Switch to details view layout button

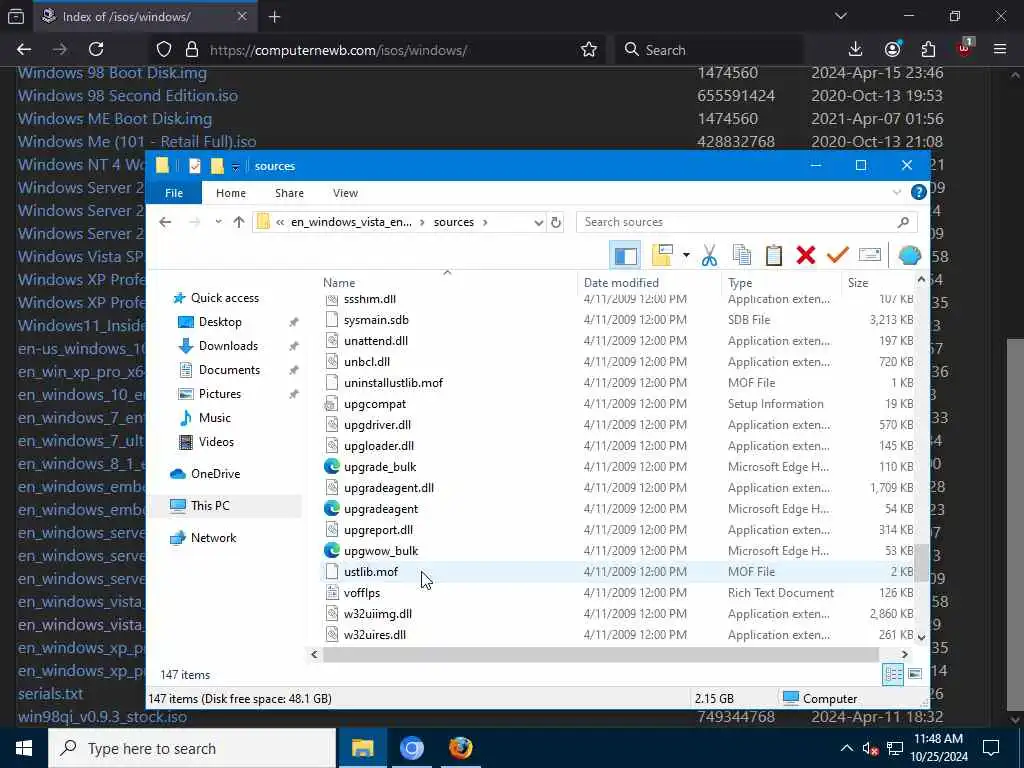[x=893, y=674]
